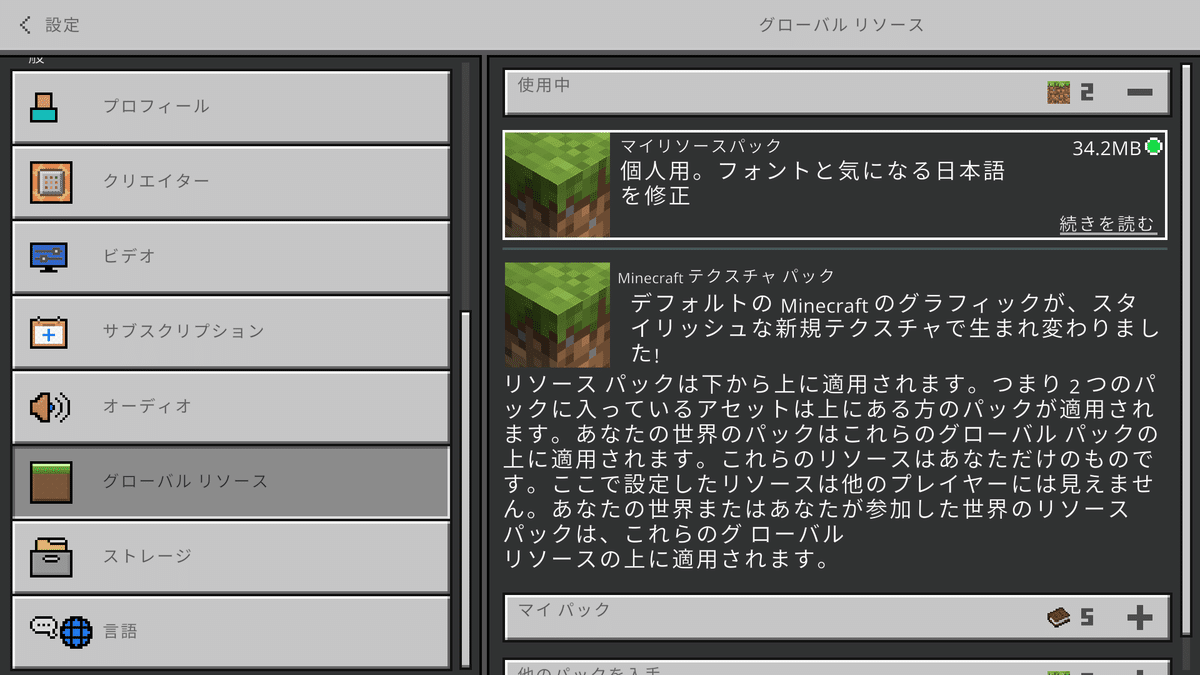Click the book icon in マイ パック header
The image size is (1200, 675).
click(1058, 617)
